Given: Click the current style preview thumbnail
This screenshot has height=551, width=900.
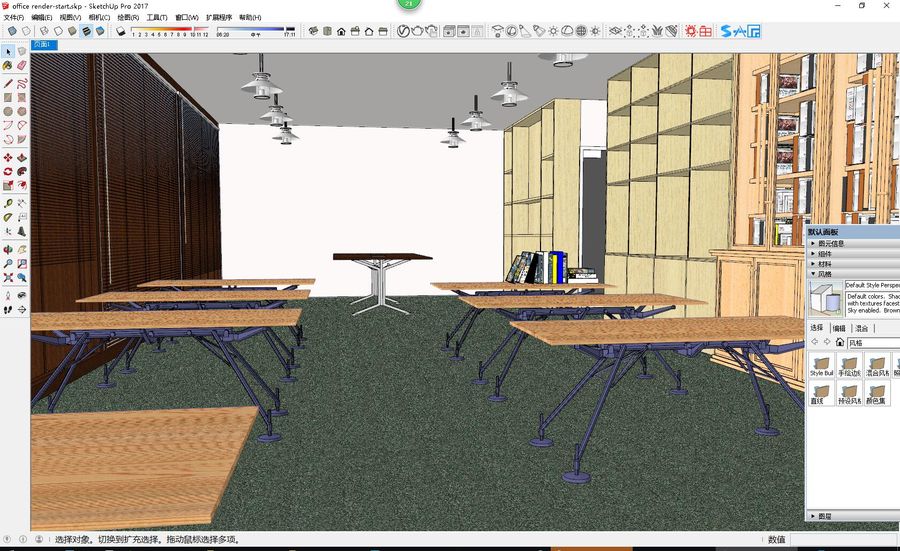Looking at the screenshot, I should [x=825, y=297].
